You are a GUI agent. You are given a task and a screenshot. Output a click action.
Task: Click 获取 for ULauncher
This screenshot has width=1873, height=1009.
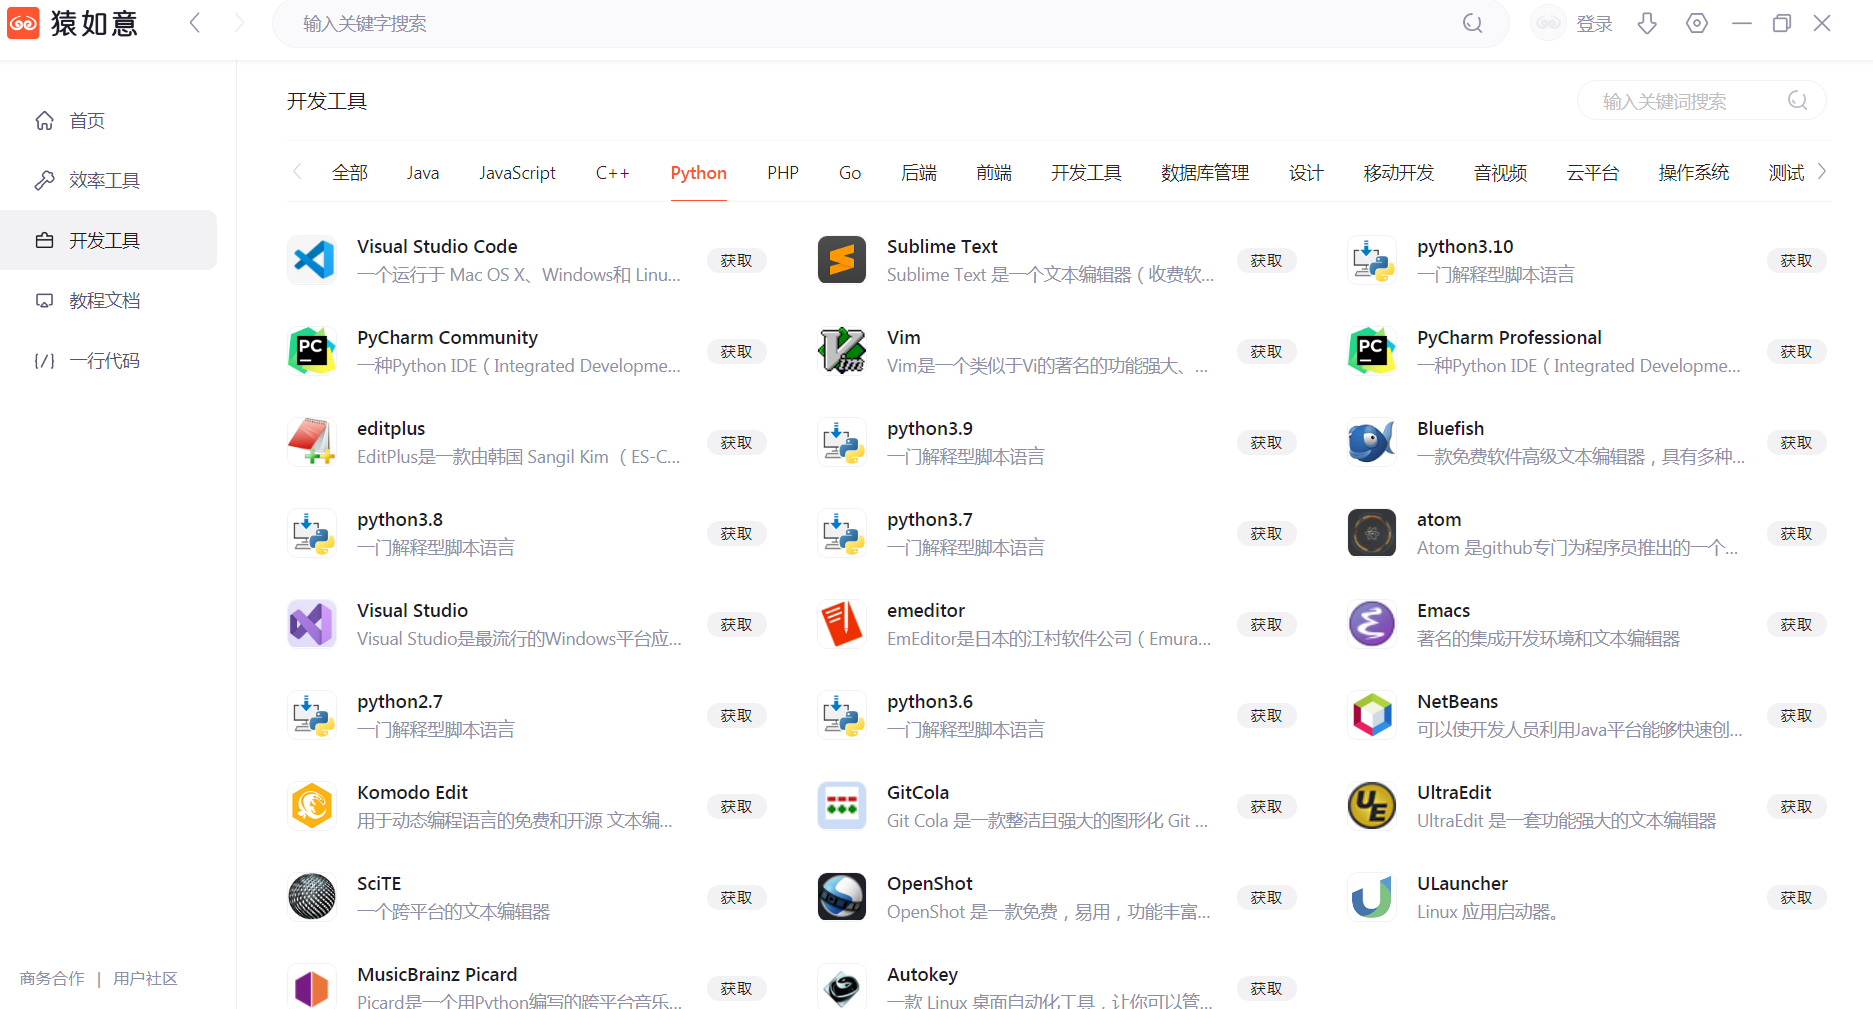[x=1797, y=898]
